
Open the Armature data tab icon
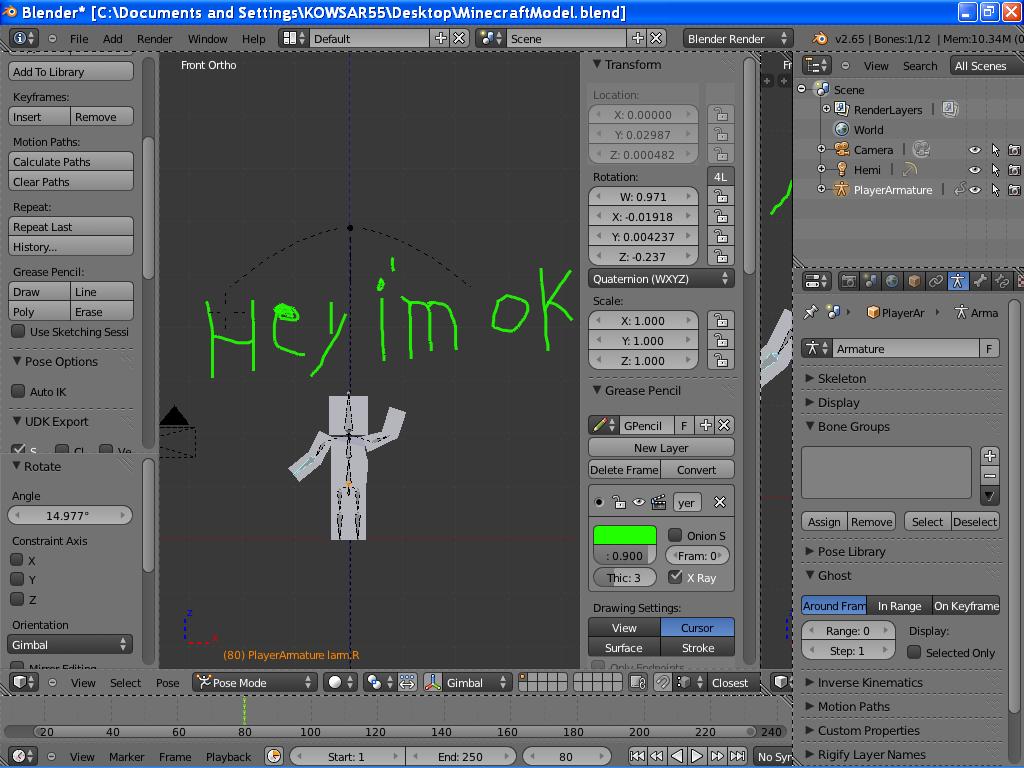(x=957, y=281)
